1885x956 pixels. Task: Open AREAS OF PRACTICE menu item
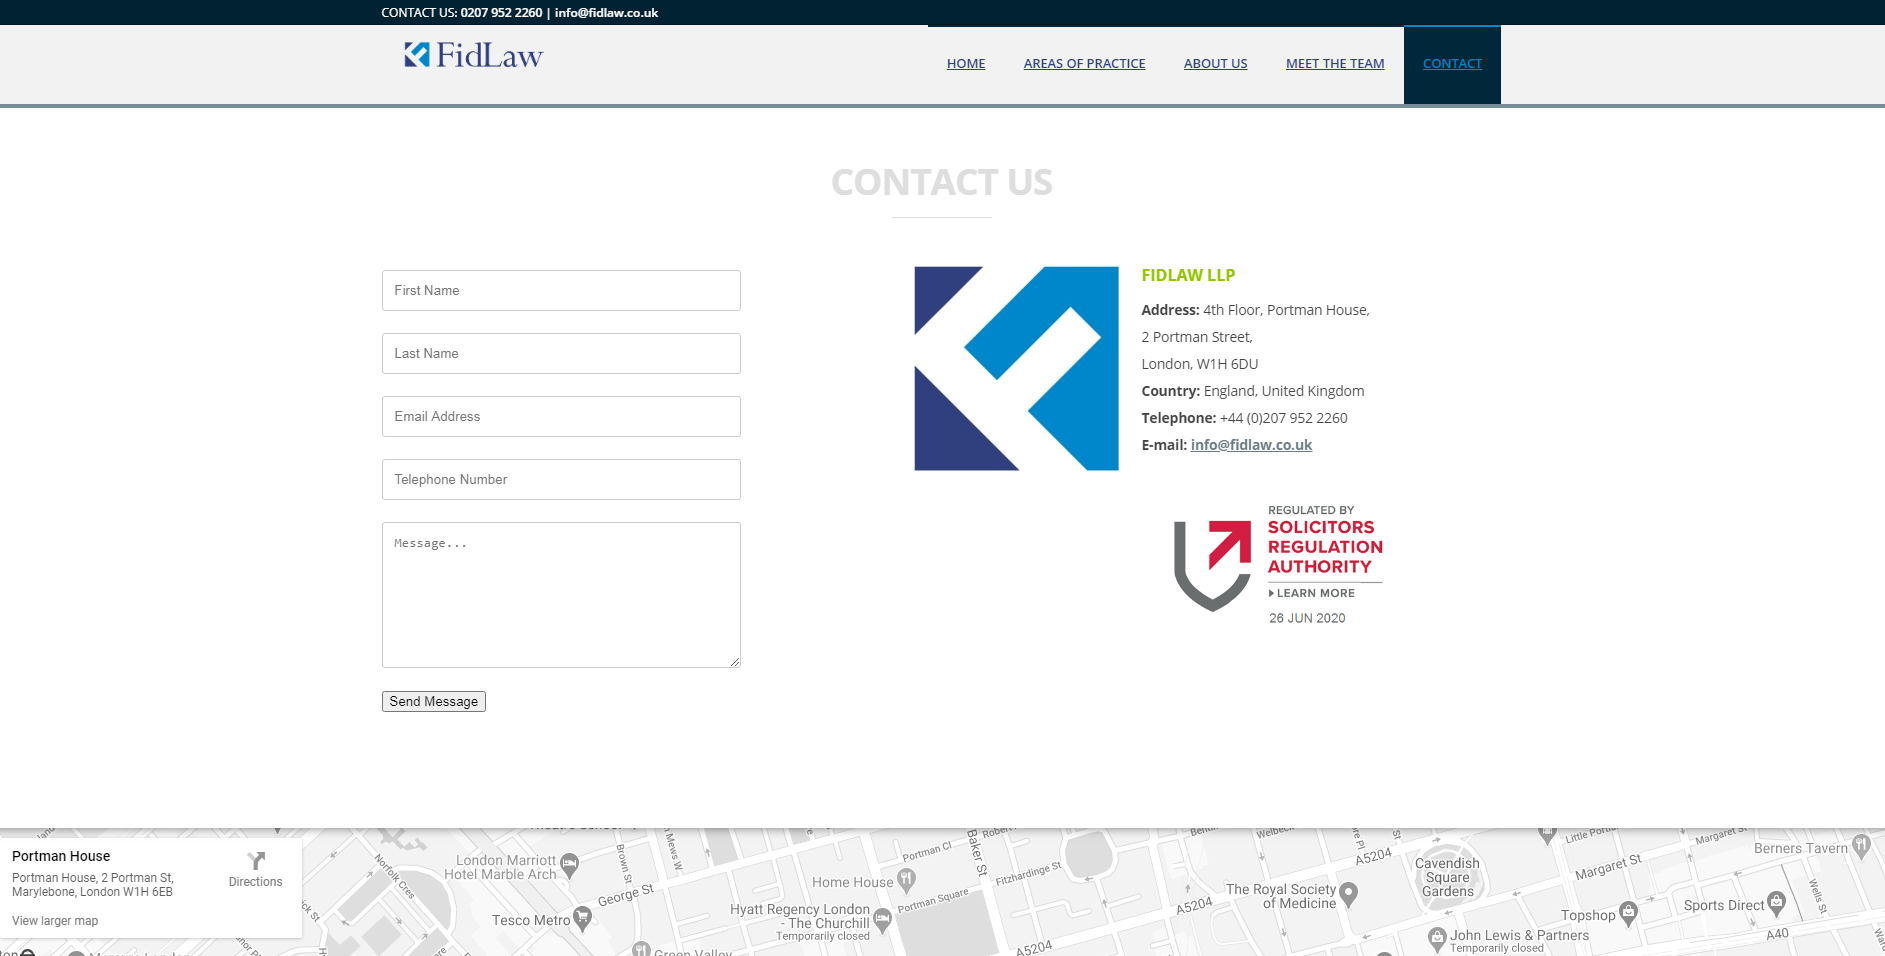pyautogui.click(x=1084, y=64)
